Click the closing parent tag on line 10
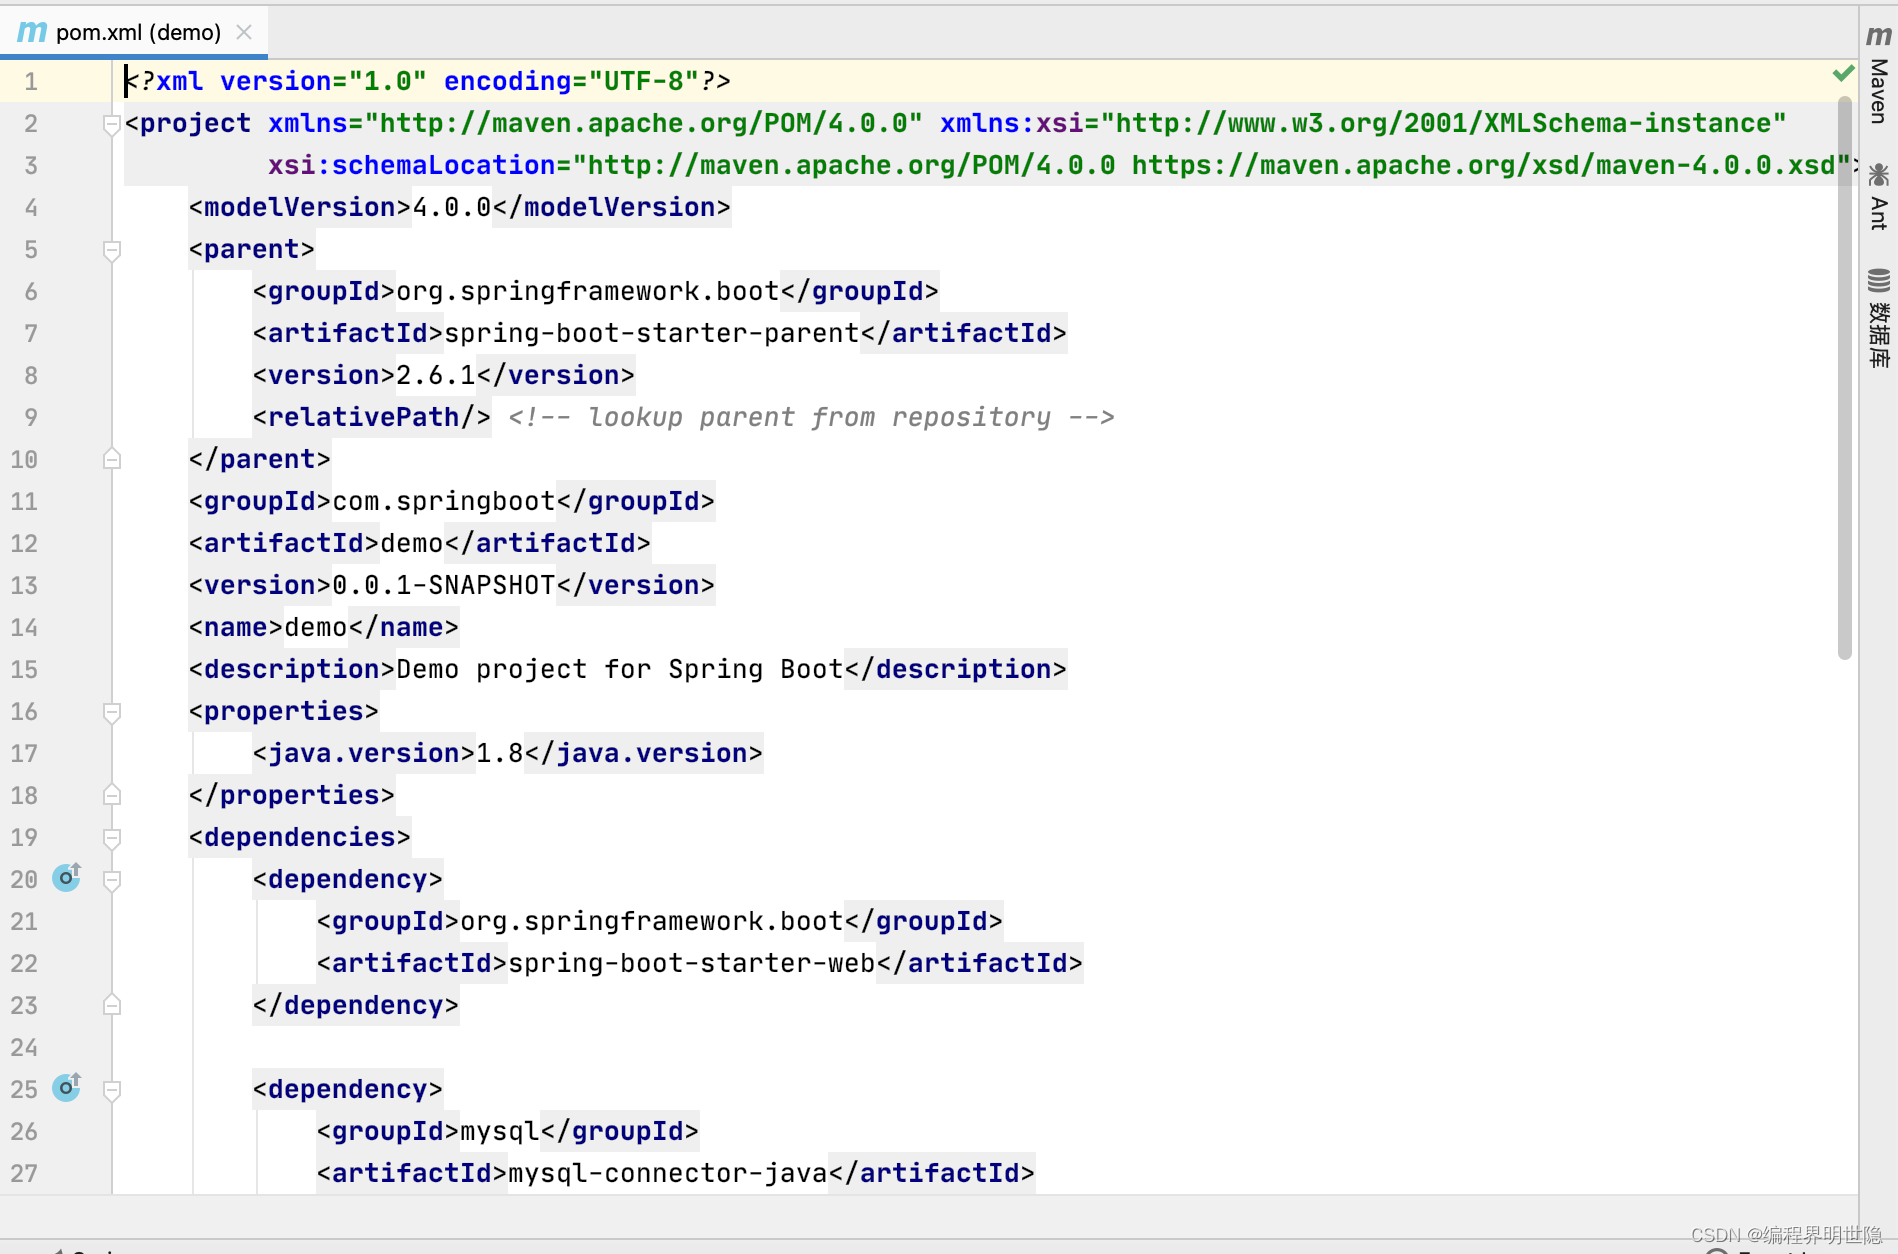The width and height of the screenshot is (1898, 1254). (260, 459)
